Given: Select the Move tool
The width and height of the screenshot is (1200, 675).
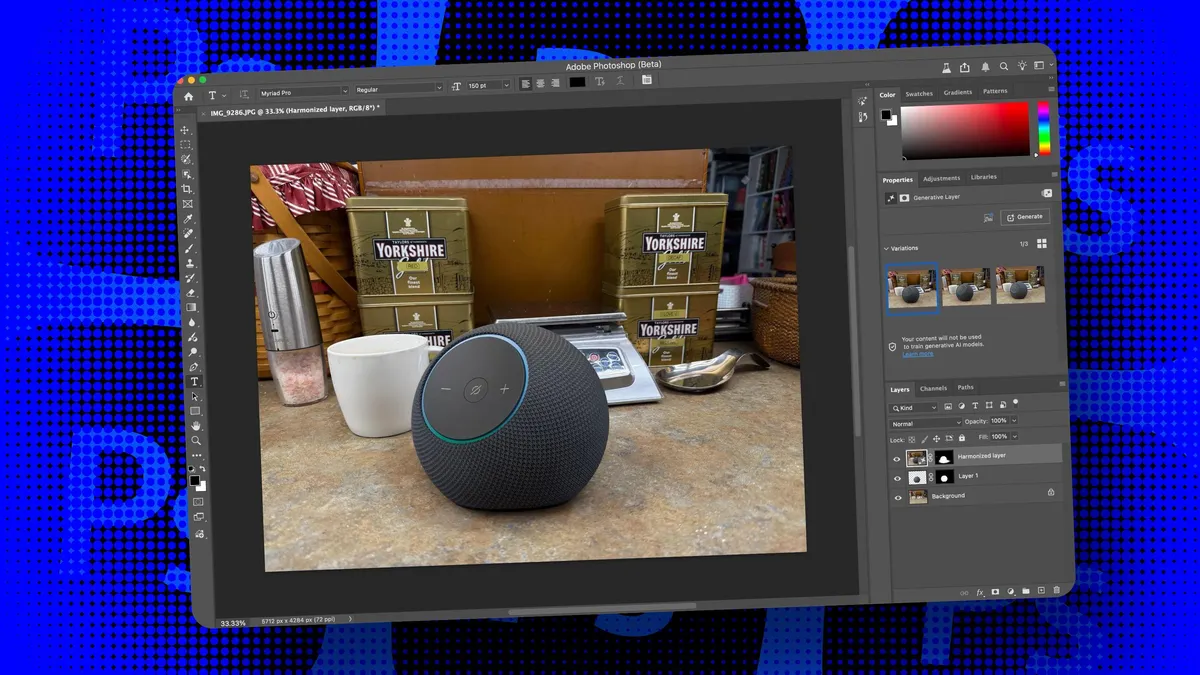Looking at the screenshot, I should (x=185, y=131).
